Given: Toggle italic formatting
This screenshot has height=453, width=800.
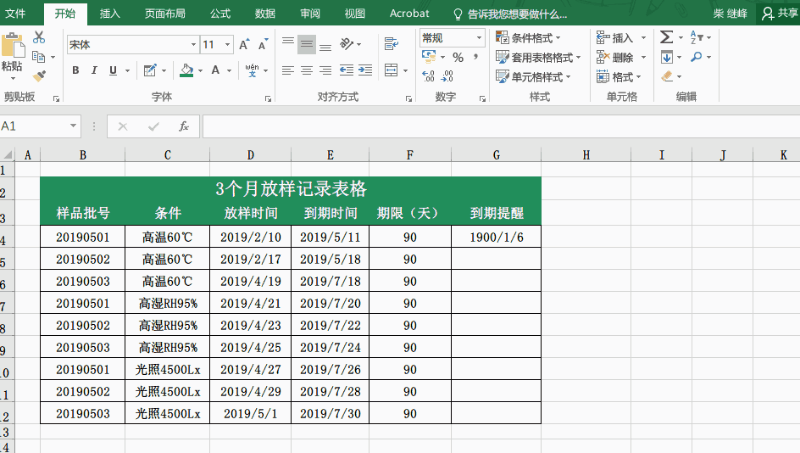Looking at the screenshot, I should coord(94,71).
